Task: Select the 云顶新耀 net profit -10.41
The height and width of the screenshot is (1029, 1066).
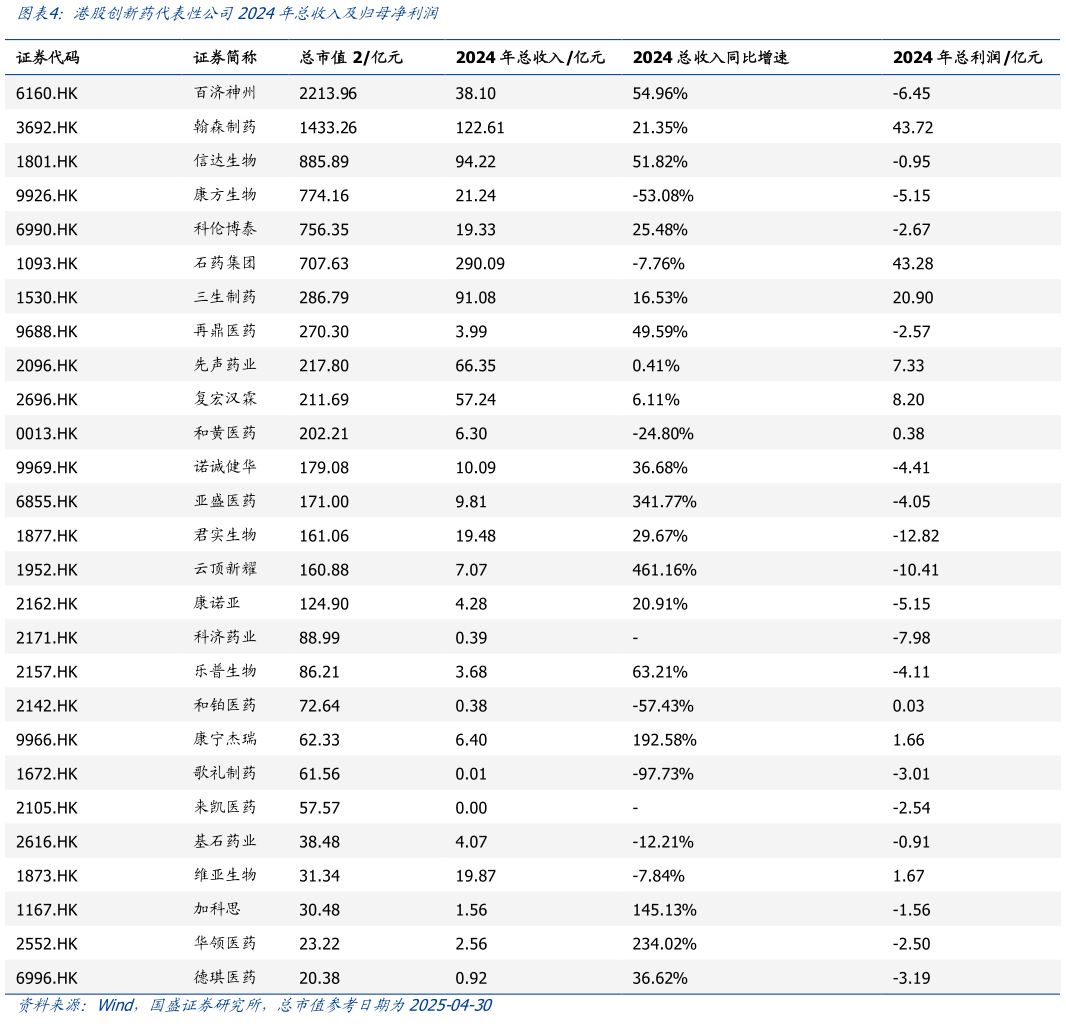Action: [915, 569]
